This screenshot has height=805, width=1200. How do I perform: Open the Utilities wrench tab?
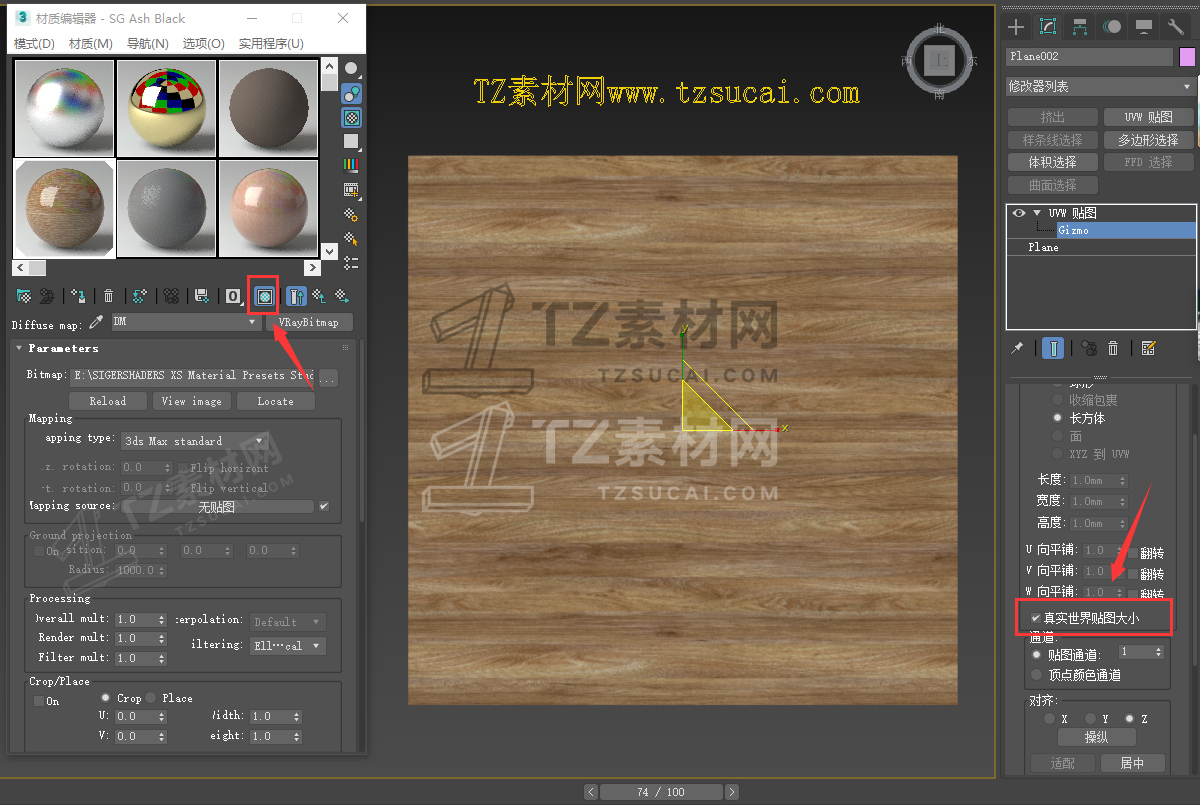1176,27
